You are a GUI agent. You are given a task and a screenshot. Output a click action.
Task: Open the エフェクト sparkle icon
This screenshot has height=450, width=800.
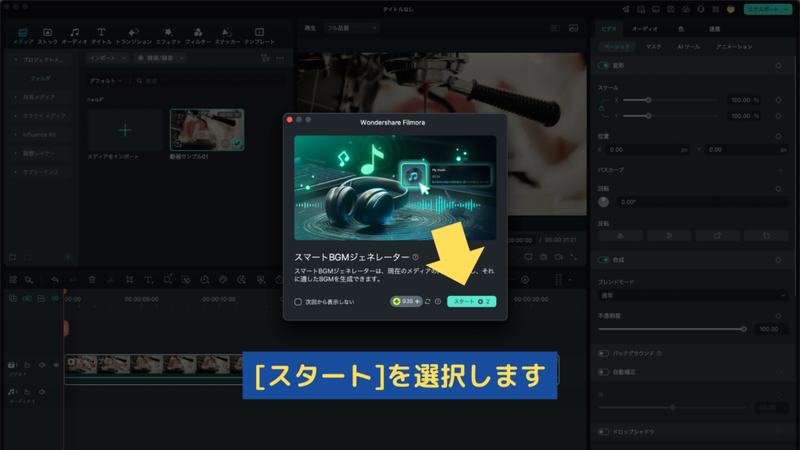pyautogui.click(x=168, y=36)
